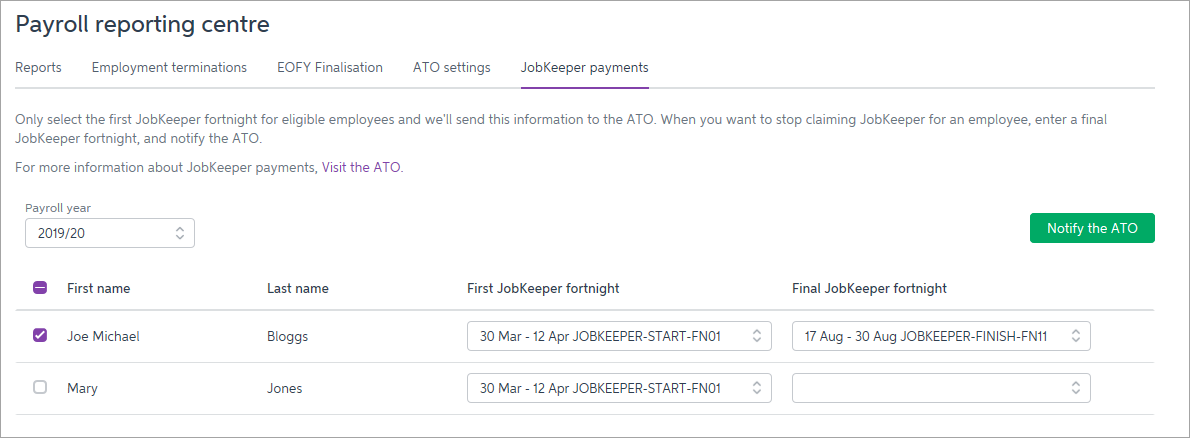Viewport: 1190px width, 438px height.
Task: Click the Last name column header
Action: point(297,289)
